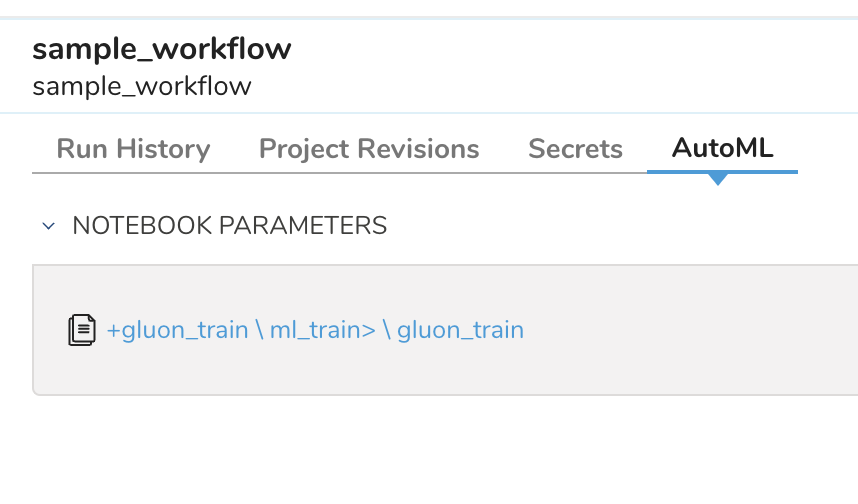Select the sample_workflow subtitle text
858x504 pixels.
tap(142, 86)
